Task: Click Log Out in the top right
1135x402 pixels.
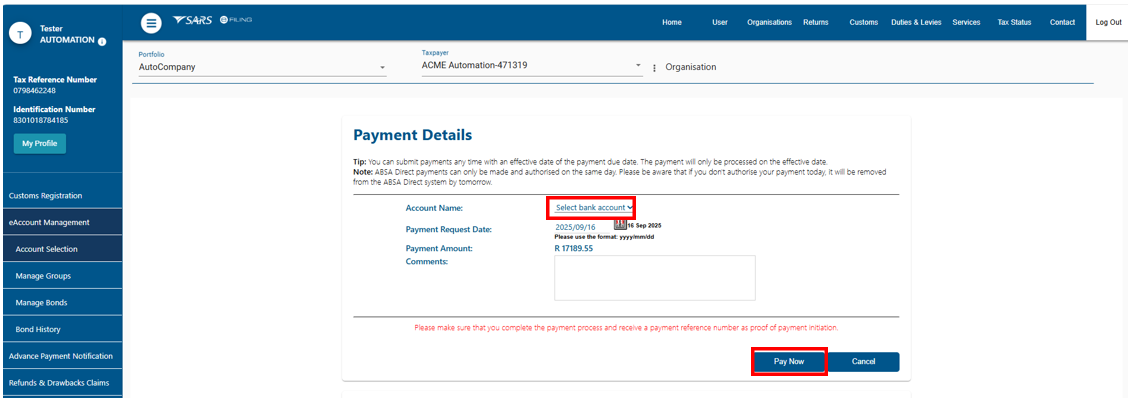Action: point(1108,22)
